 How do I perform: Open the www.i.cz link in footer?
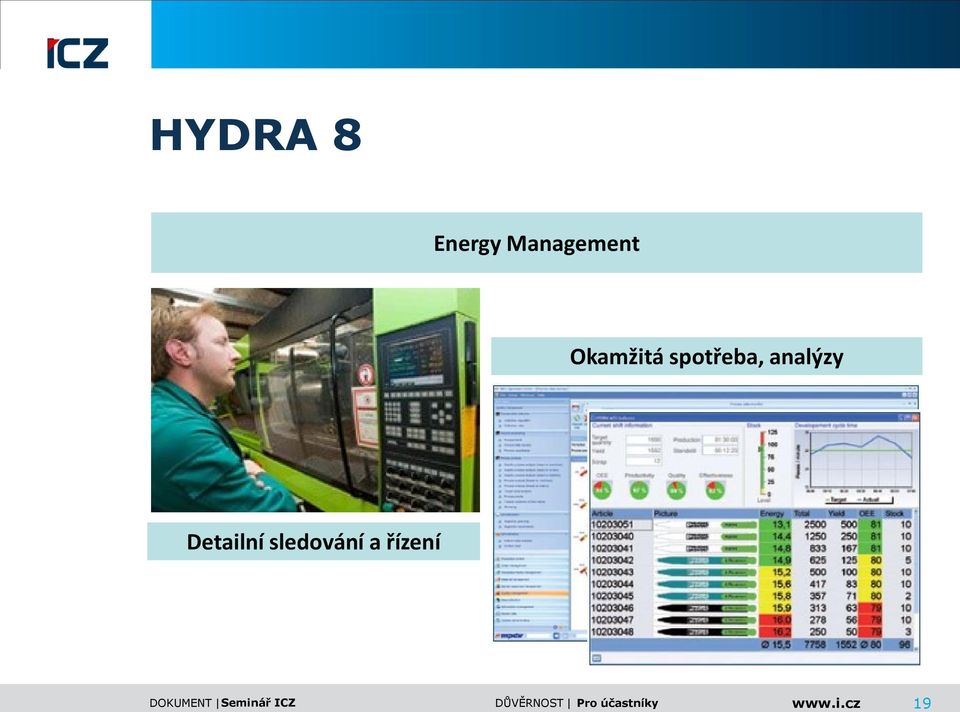(x=826, y=703)
